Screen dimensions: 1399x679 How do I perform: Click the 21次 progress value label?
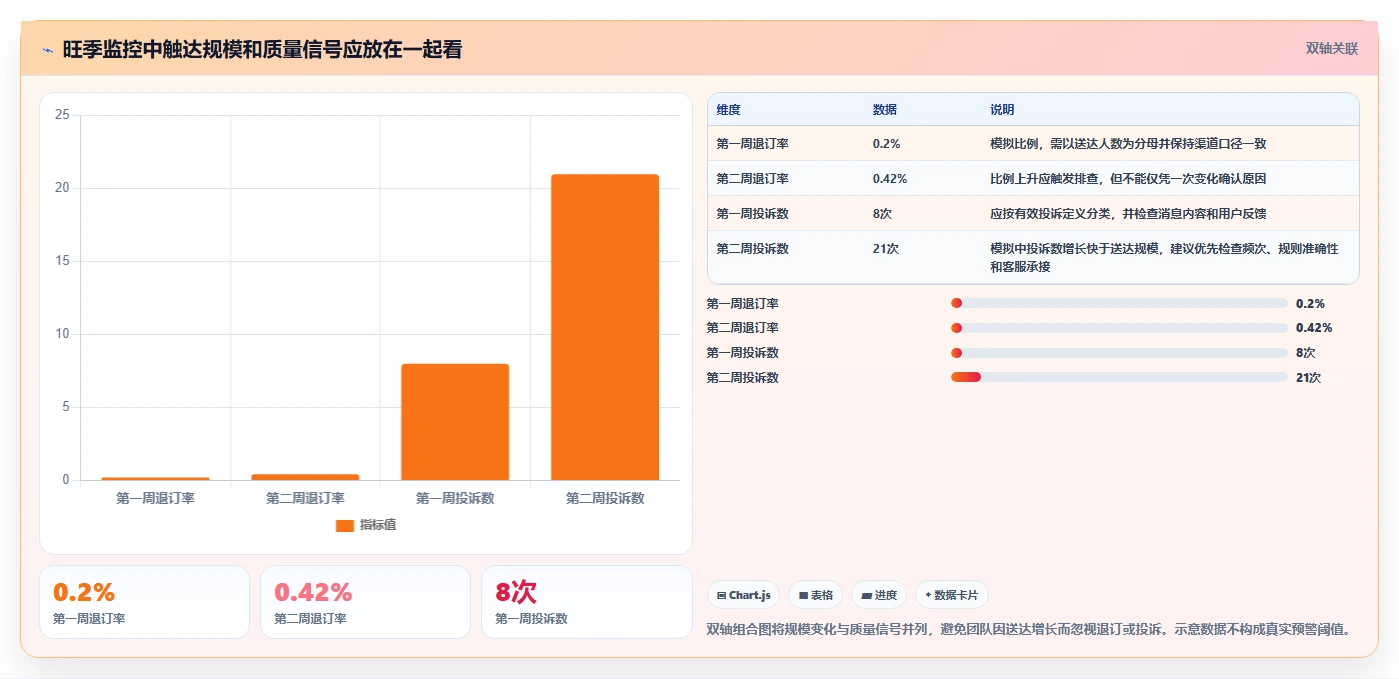click(1308, 378)
